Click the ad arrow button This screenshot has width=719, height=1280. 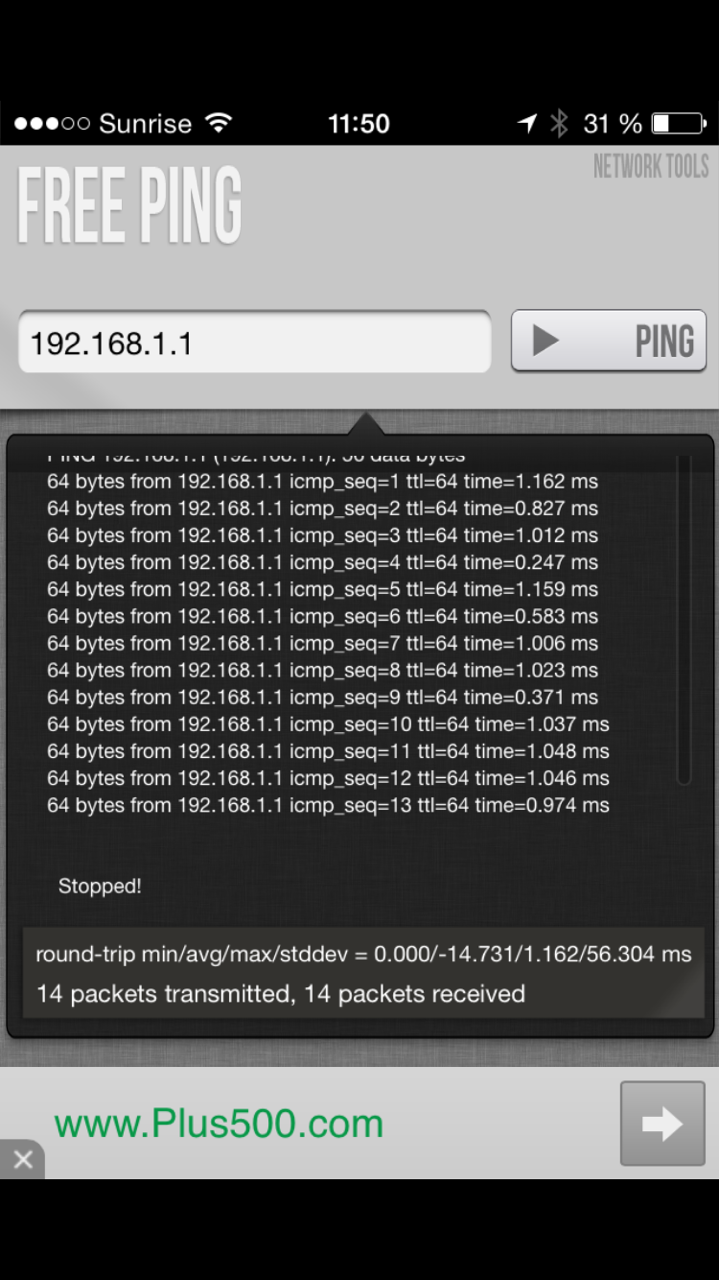tap(662, 1123)
